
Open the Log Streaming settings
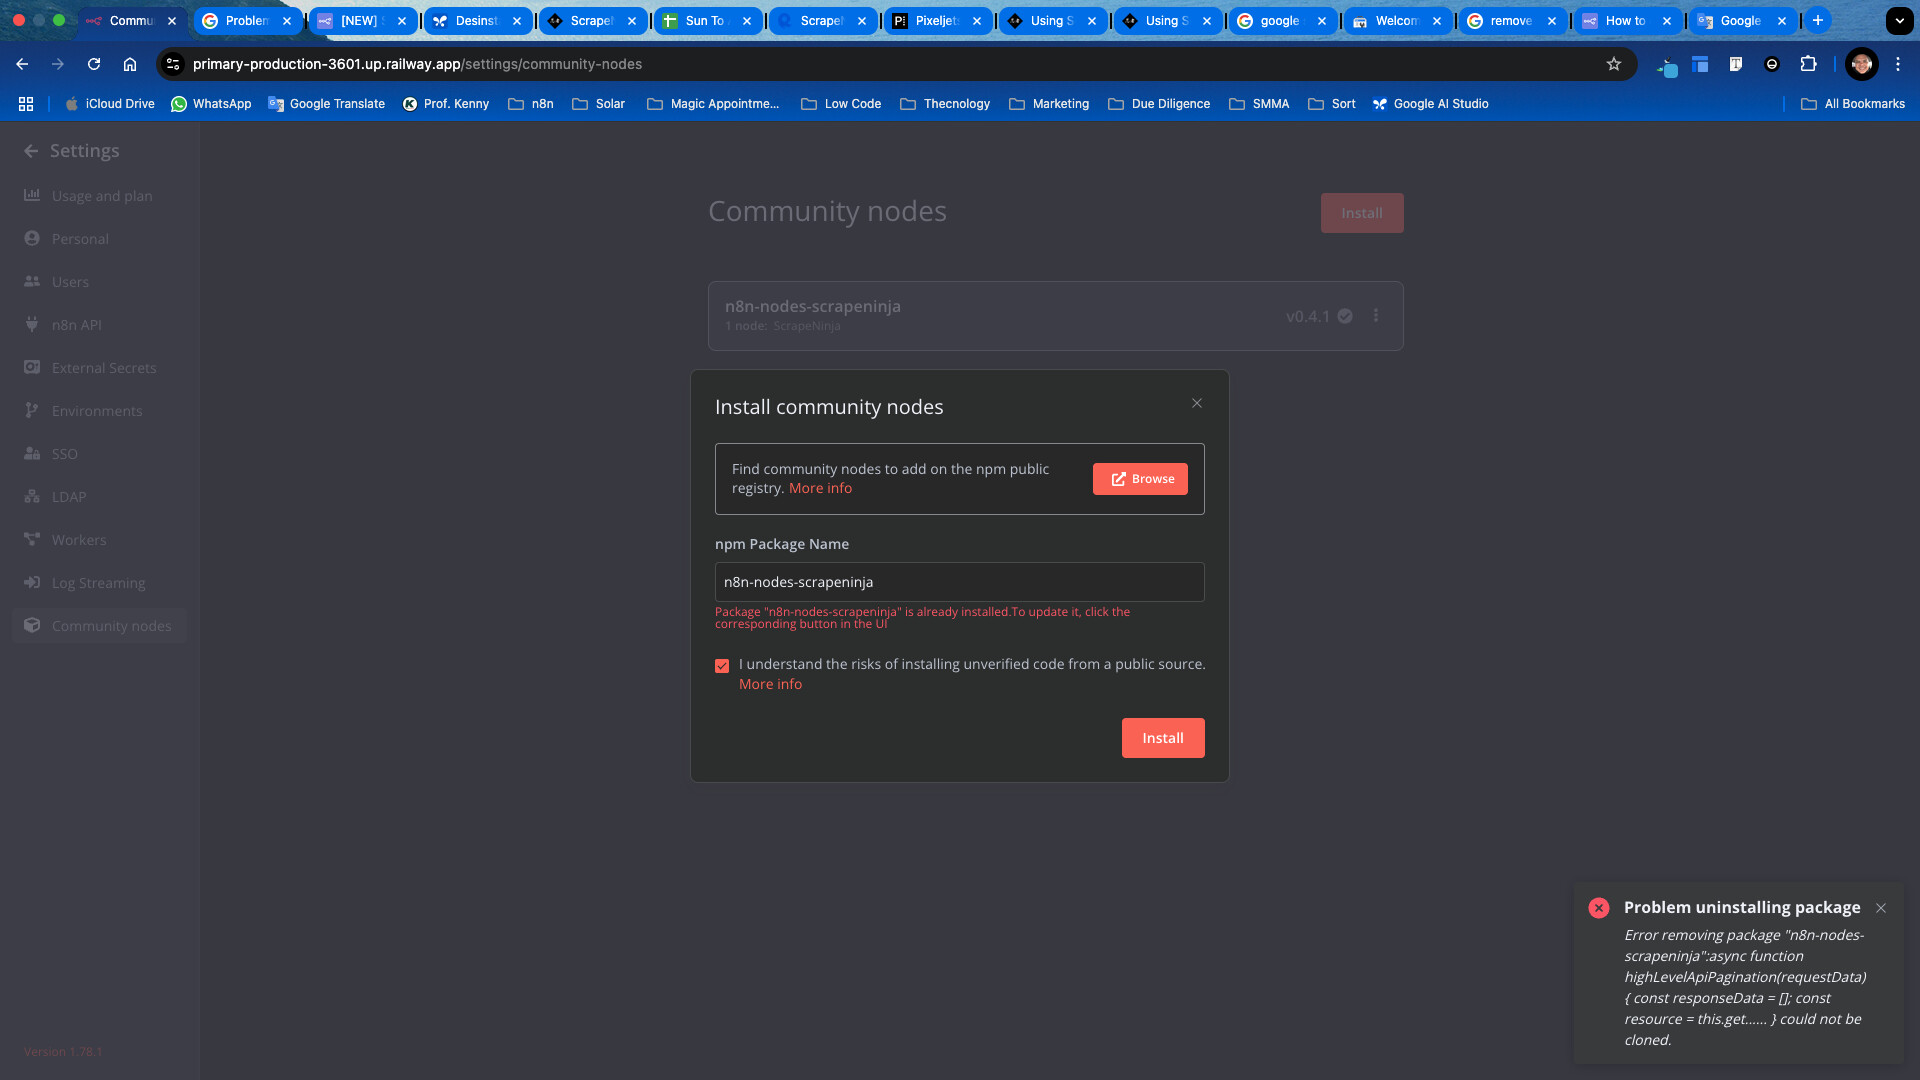coord(98,583)
